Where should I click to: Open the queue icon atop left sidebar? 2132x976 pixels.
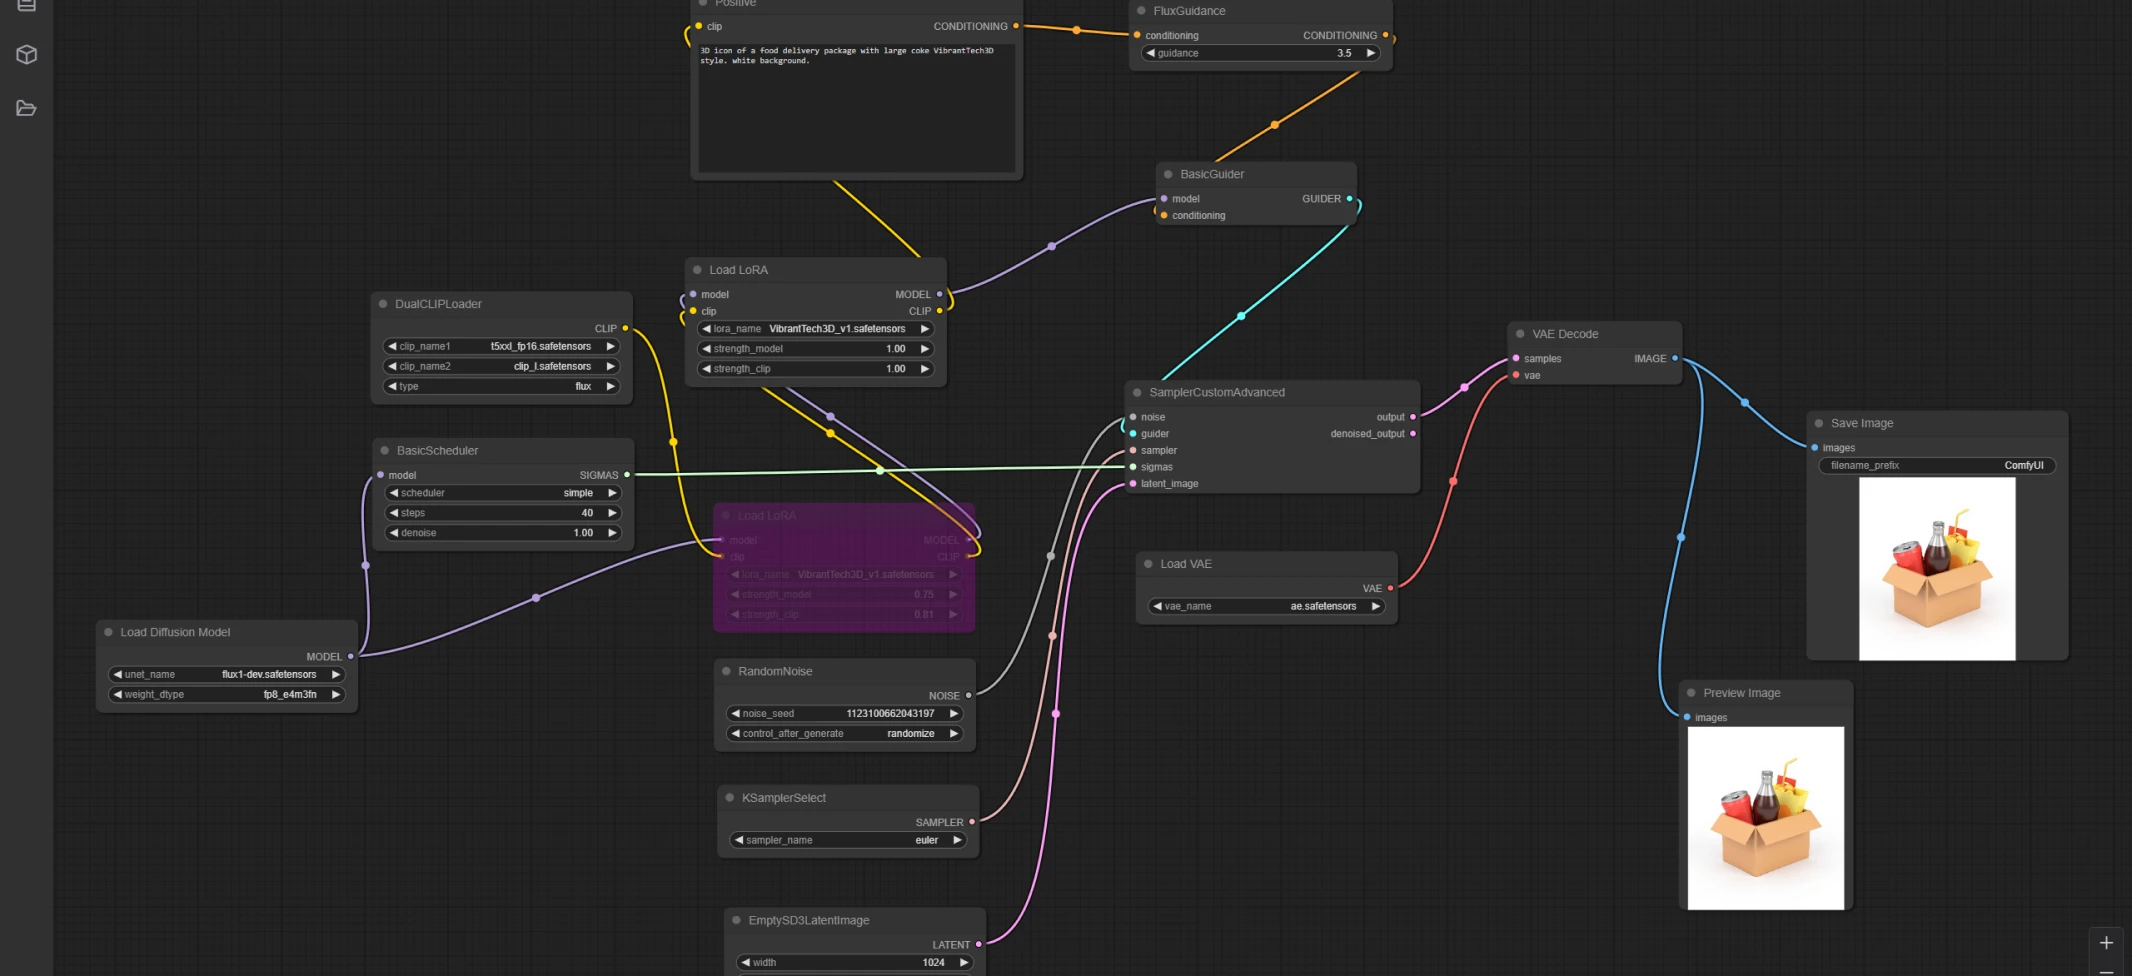(x=27, y=5)
